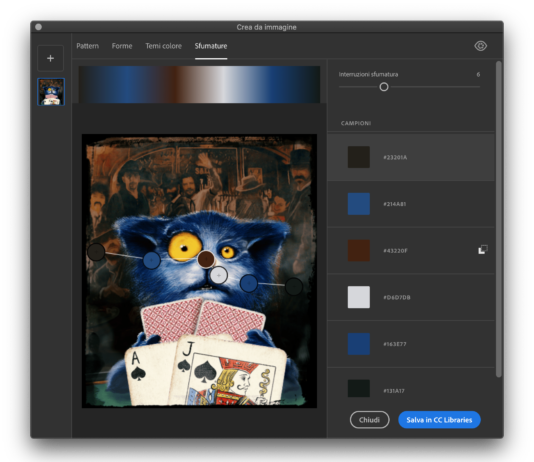Select the Sfumature tab

tap(211, 46)
